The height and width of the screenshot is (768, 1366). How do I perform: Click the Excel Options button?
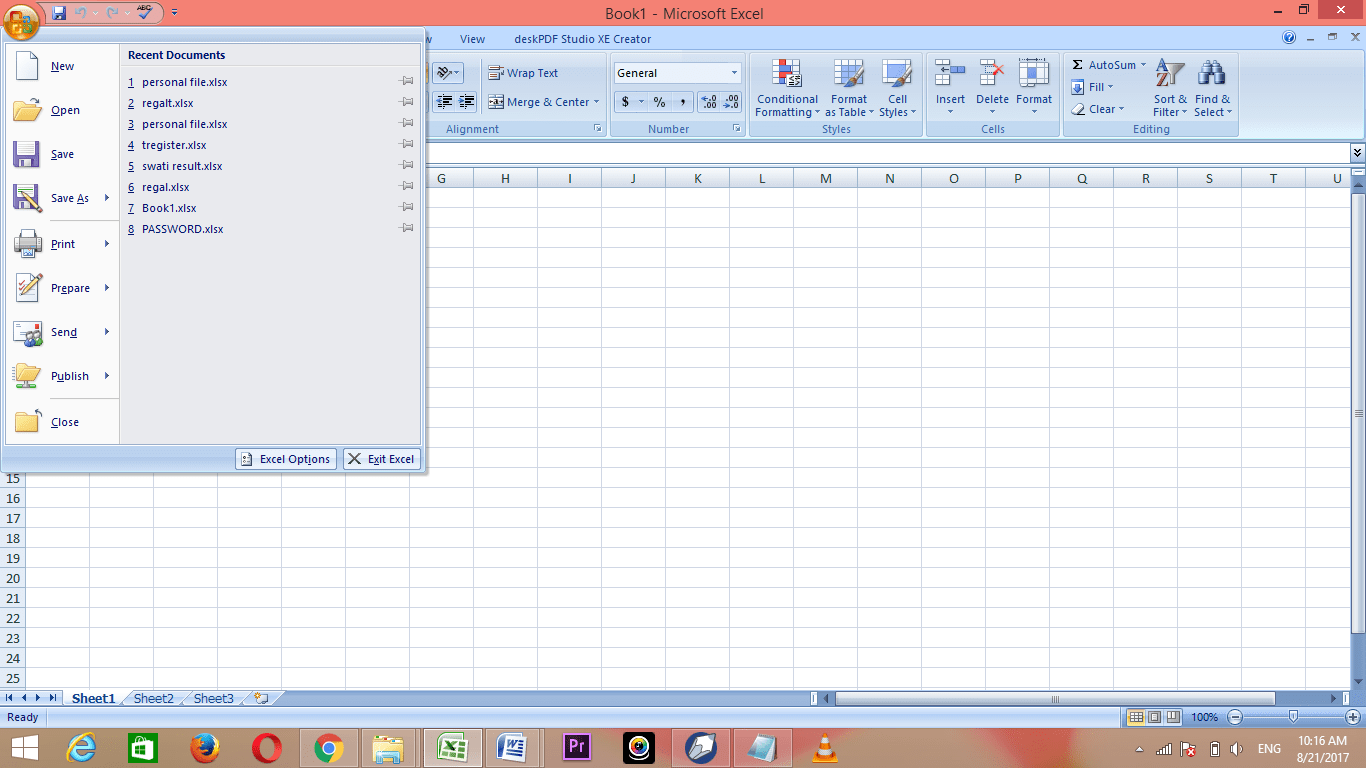(x=286, y=459)
